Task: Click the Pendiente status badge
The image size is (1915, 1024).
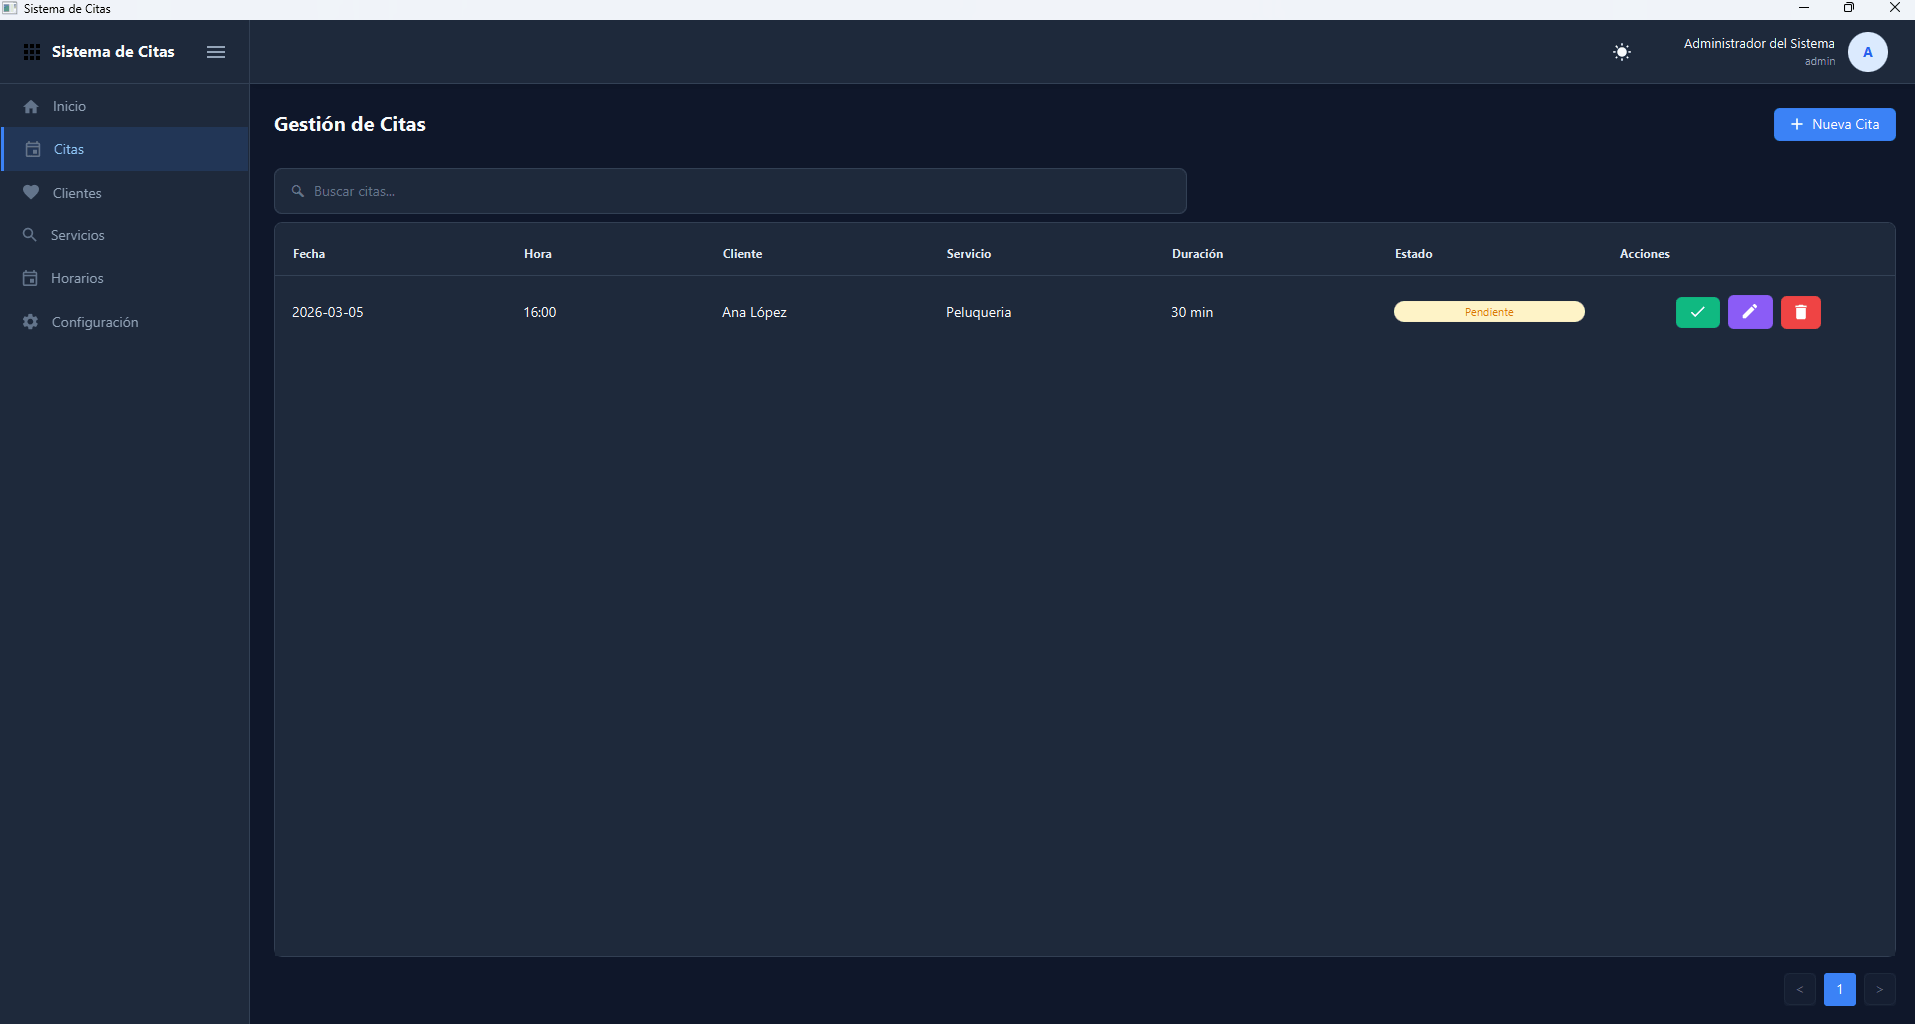Action: pyautogui.click(x=1488, y=312)
